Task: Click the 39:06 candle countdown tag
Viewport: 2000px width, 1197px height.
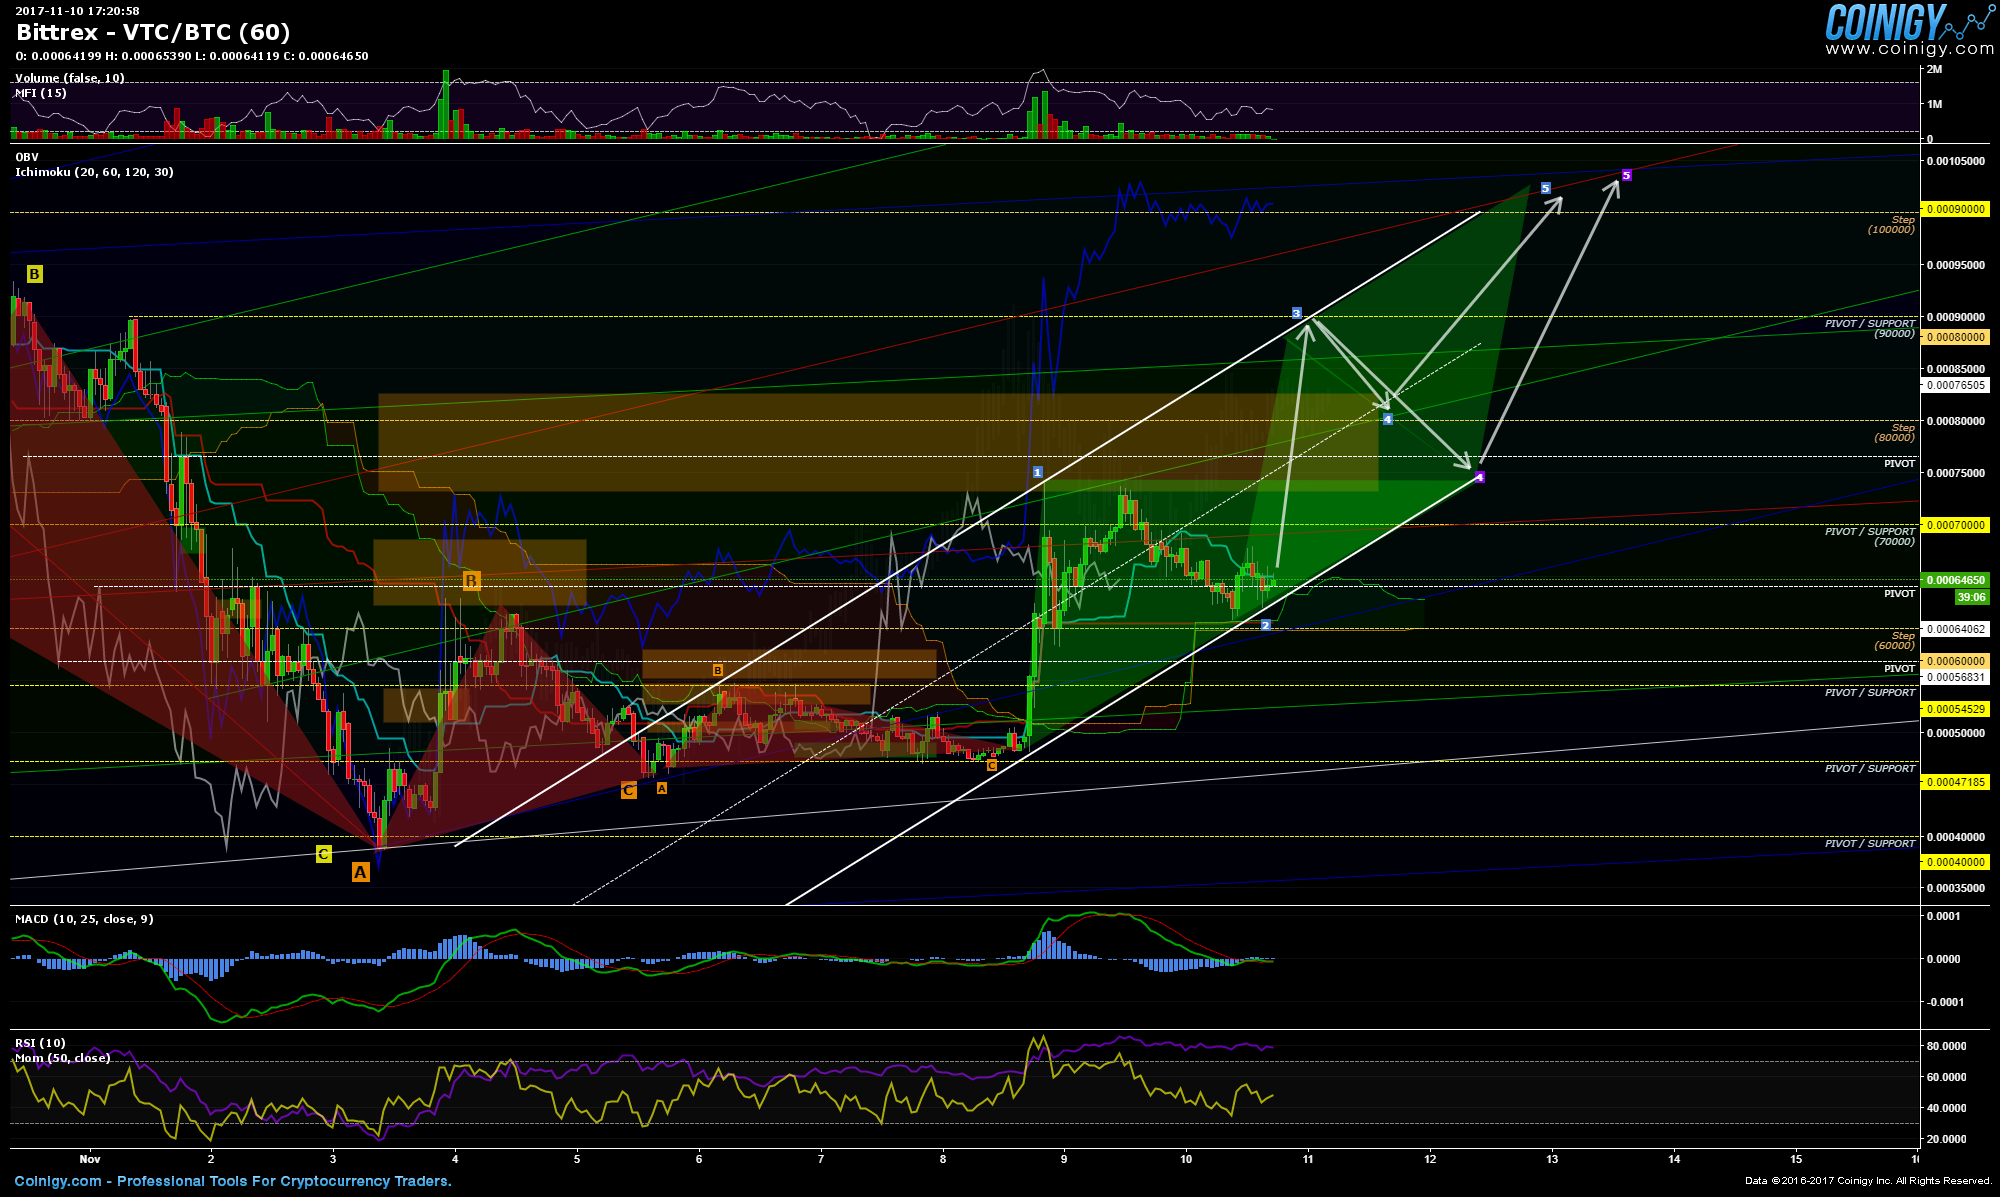Action: point(1972,597)
